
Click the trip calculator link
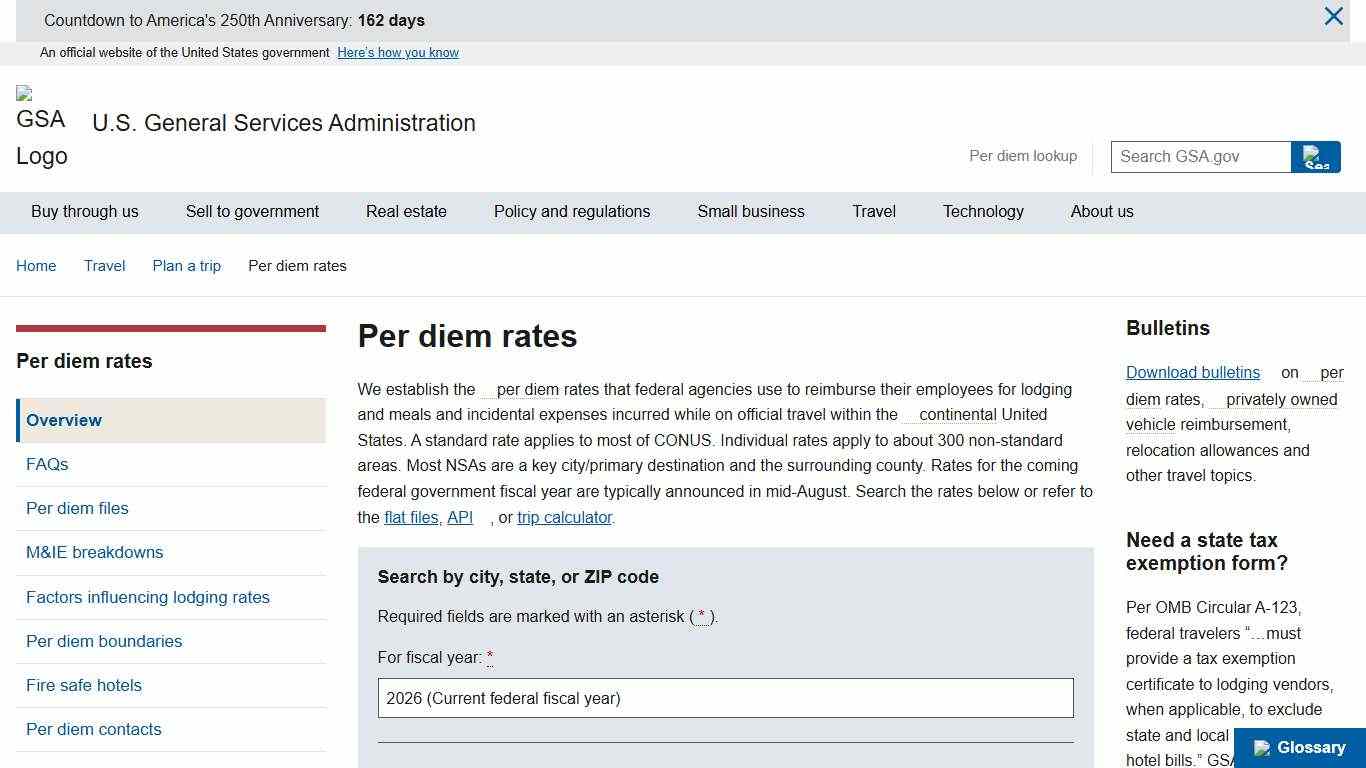click(x=564, y=517)
